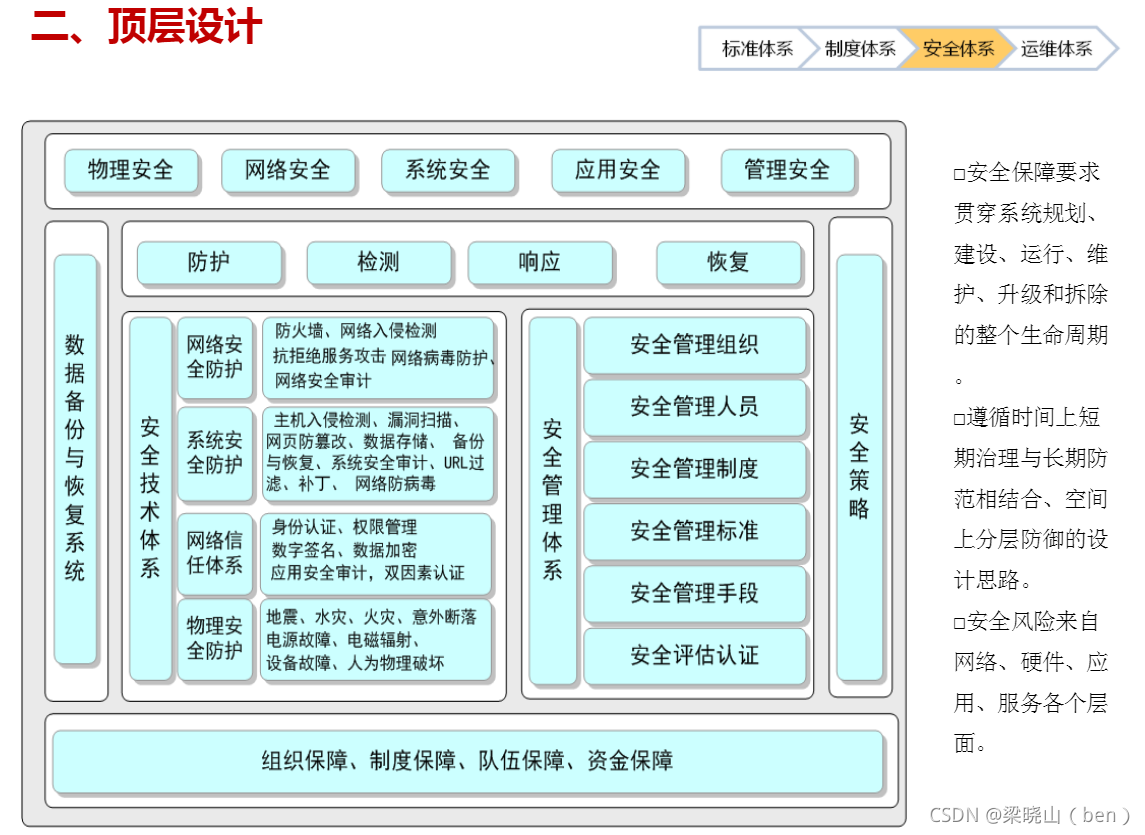Click the vertical 安全策略 bar
The width and height of the screenshot is (1145, 835).
coord(859,468)
